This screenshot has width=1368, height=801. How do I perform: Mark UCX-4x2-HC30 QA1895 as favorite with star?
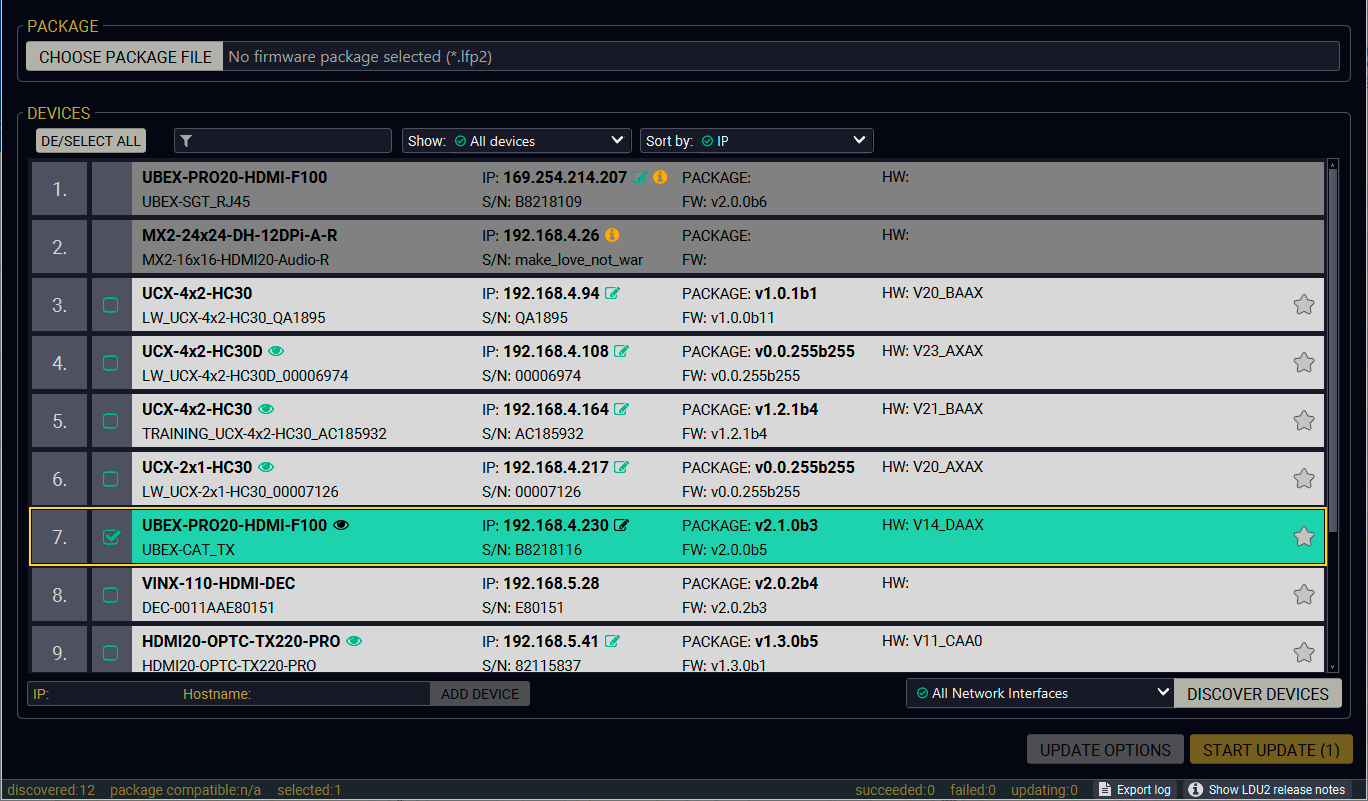(x=1303, y=305)
